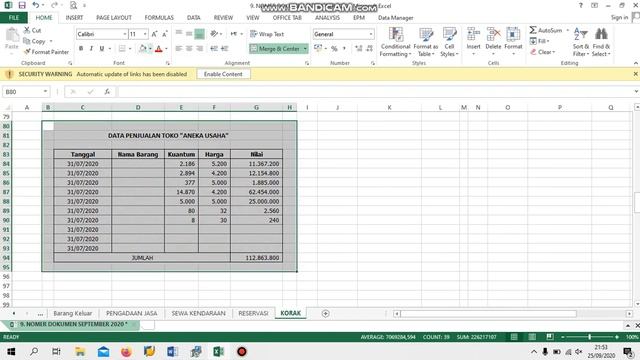Switch to REVIEW ribbon tab
The width and height of the screenshot is (640, 360).
[223, 18]
